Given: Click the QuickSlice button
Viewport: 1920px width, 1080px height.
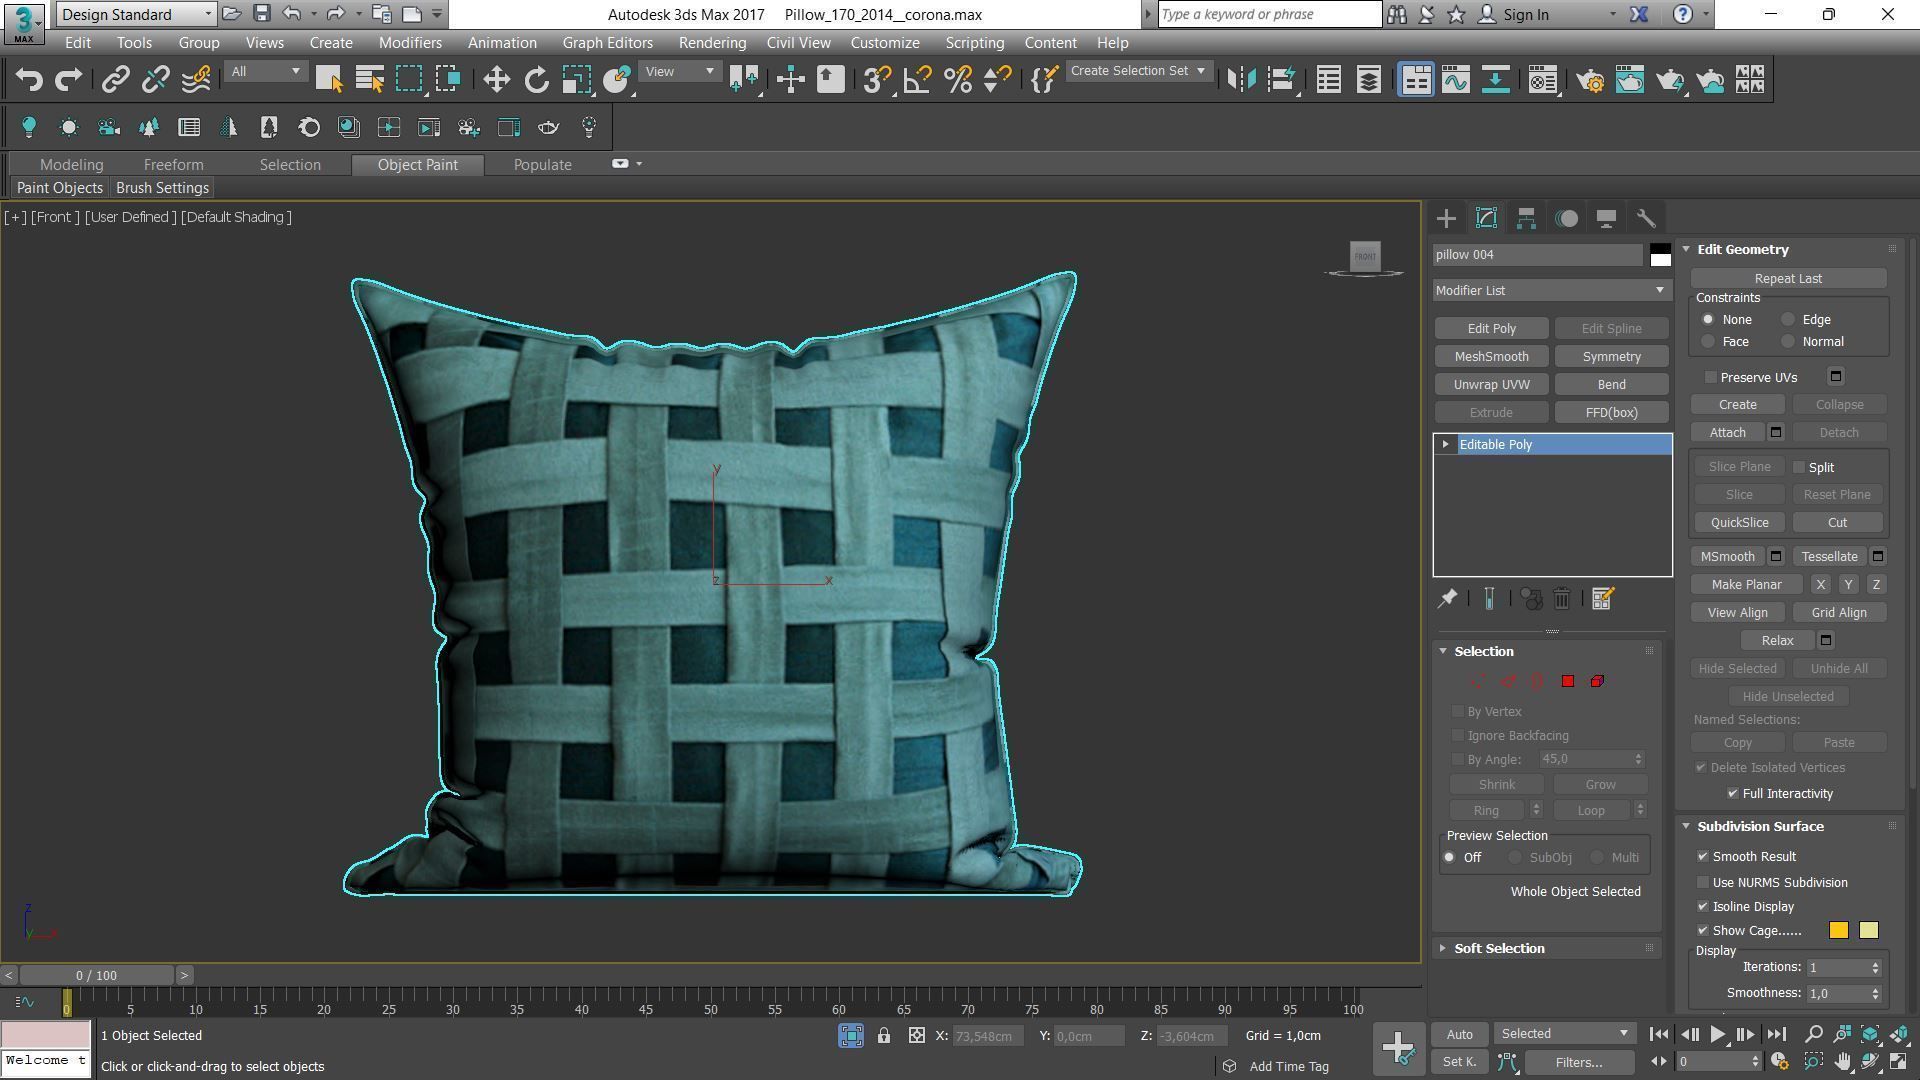Looking at the screenshot, I should [1739, 523].
